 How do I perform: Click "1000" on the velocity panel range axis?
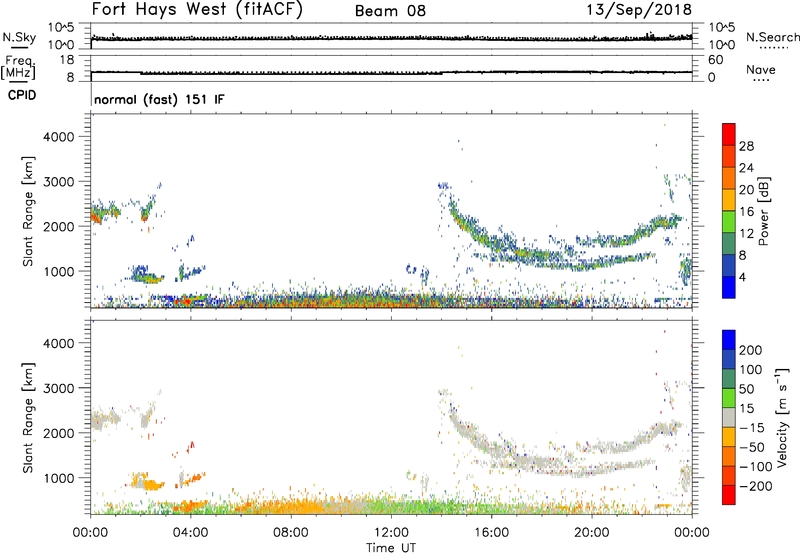pyautogui.click(x=59, y=477)
